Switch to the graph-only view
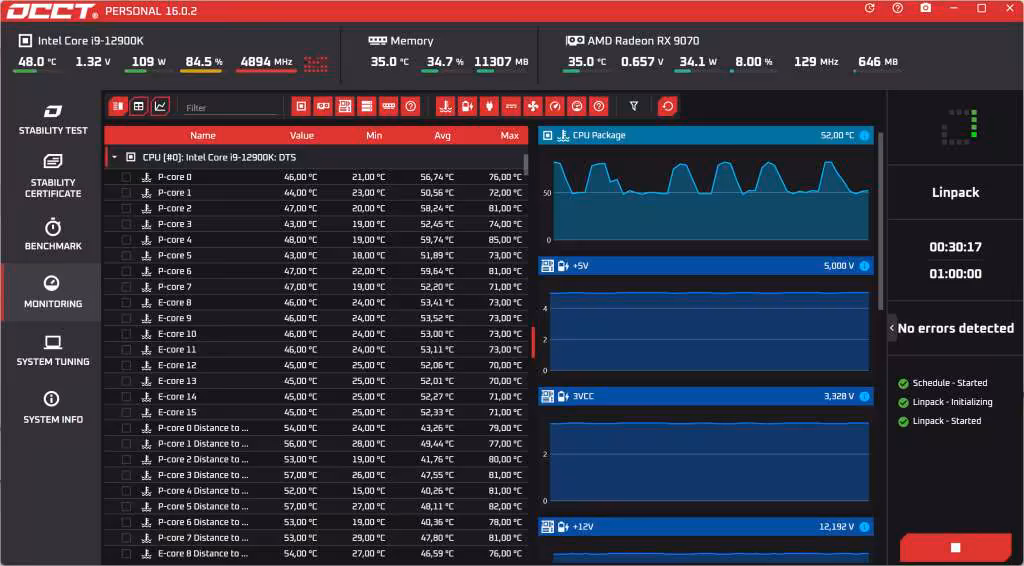The height and width of the screenshot is (566, 1024). click(161, 106)
